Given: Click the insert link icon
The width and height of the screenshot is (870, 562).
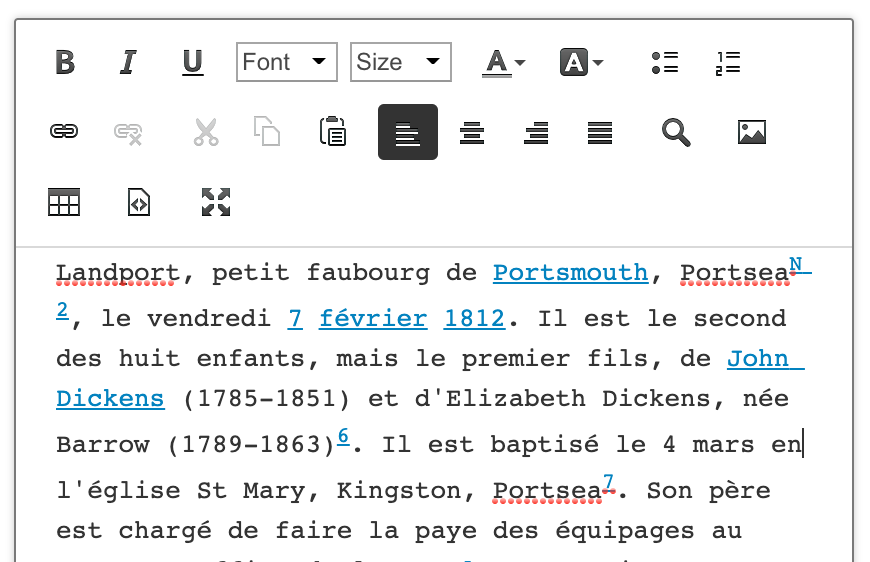Looking at the screenshot, I should pyautogui.click(x=64, y=132).
